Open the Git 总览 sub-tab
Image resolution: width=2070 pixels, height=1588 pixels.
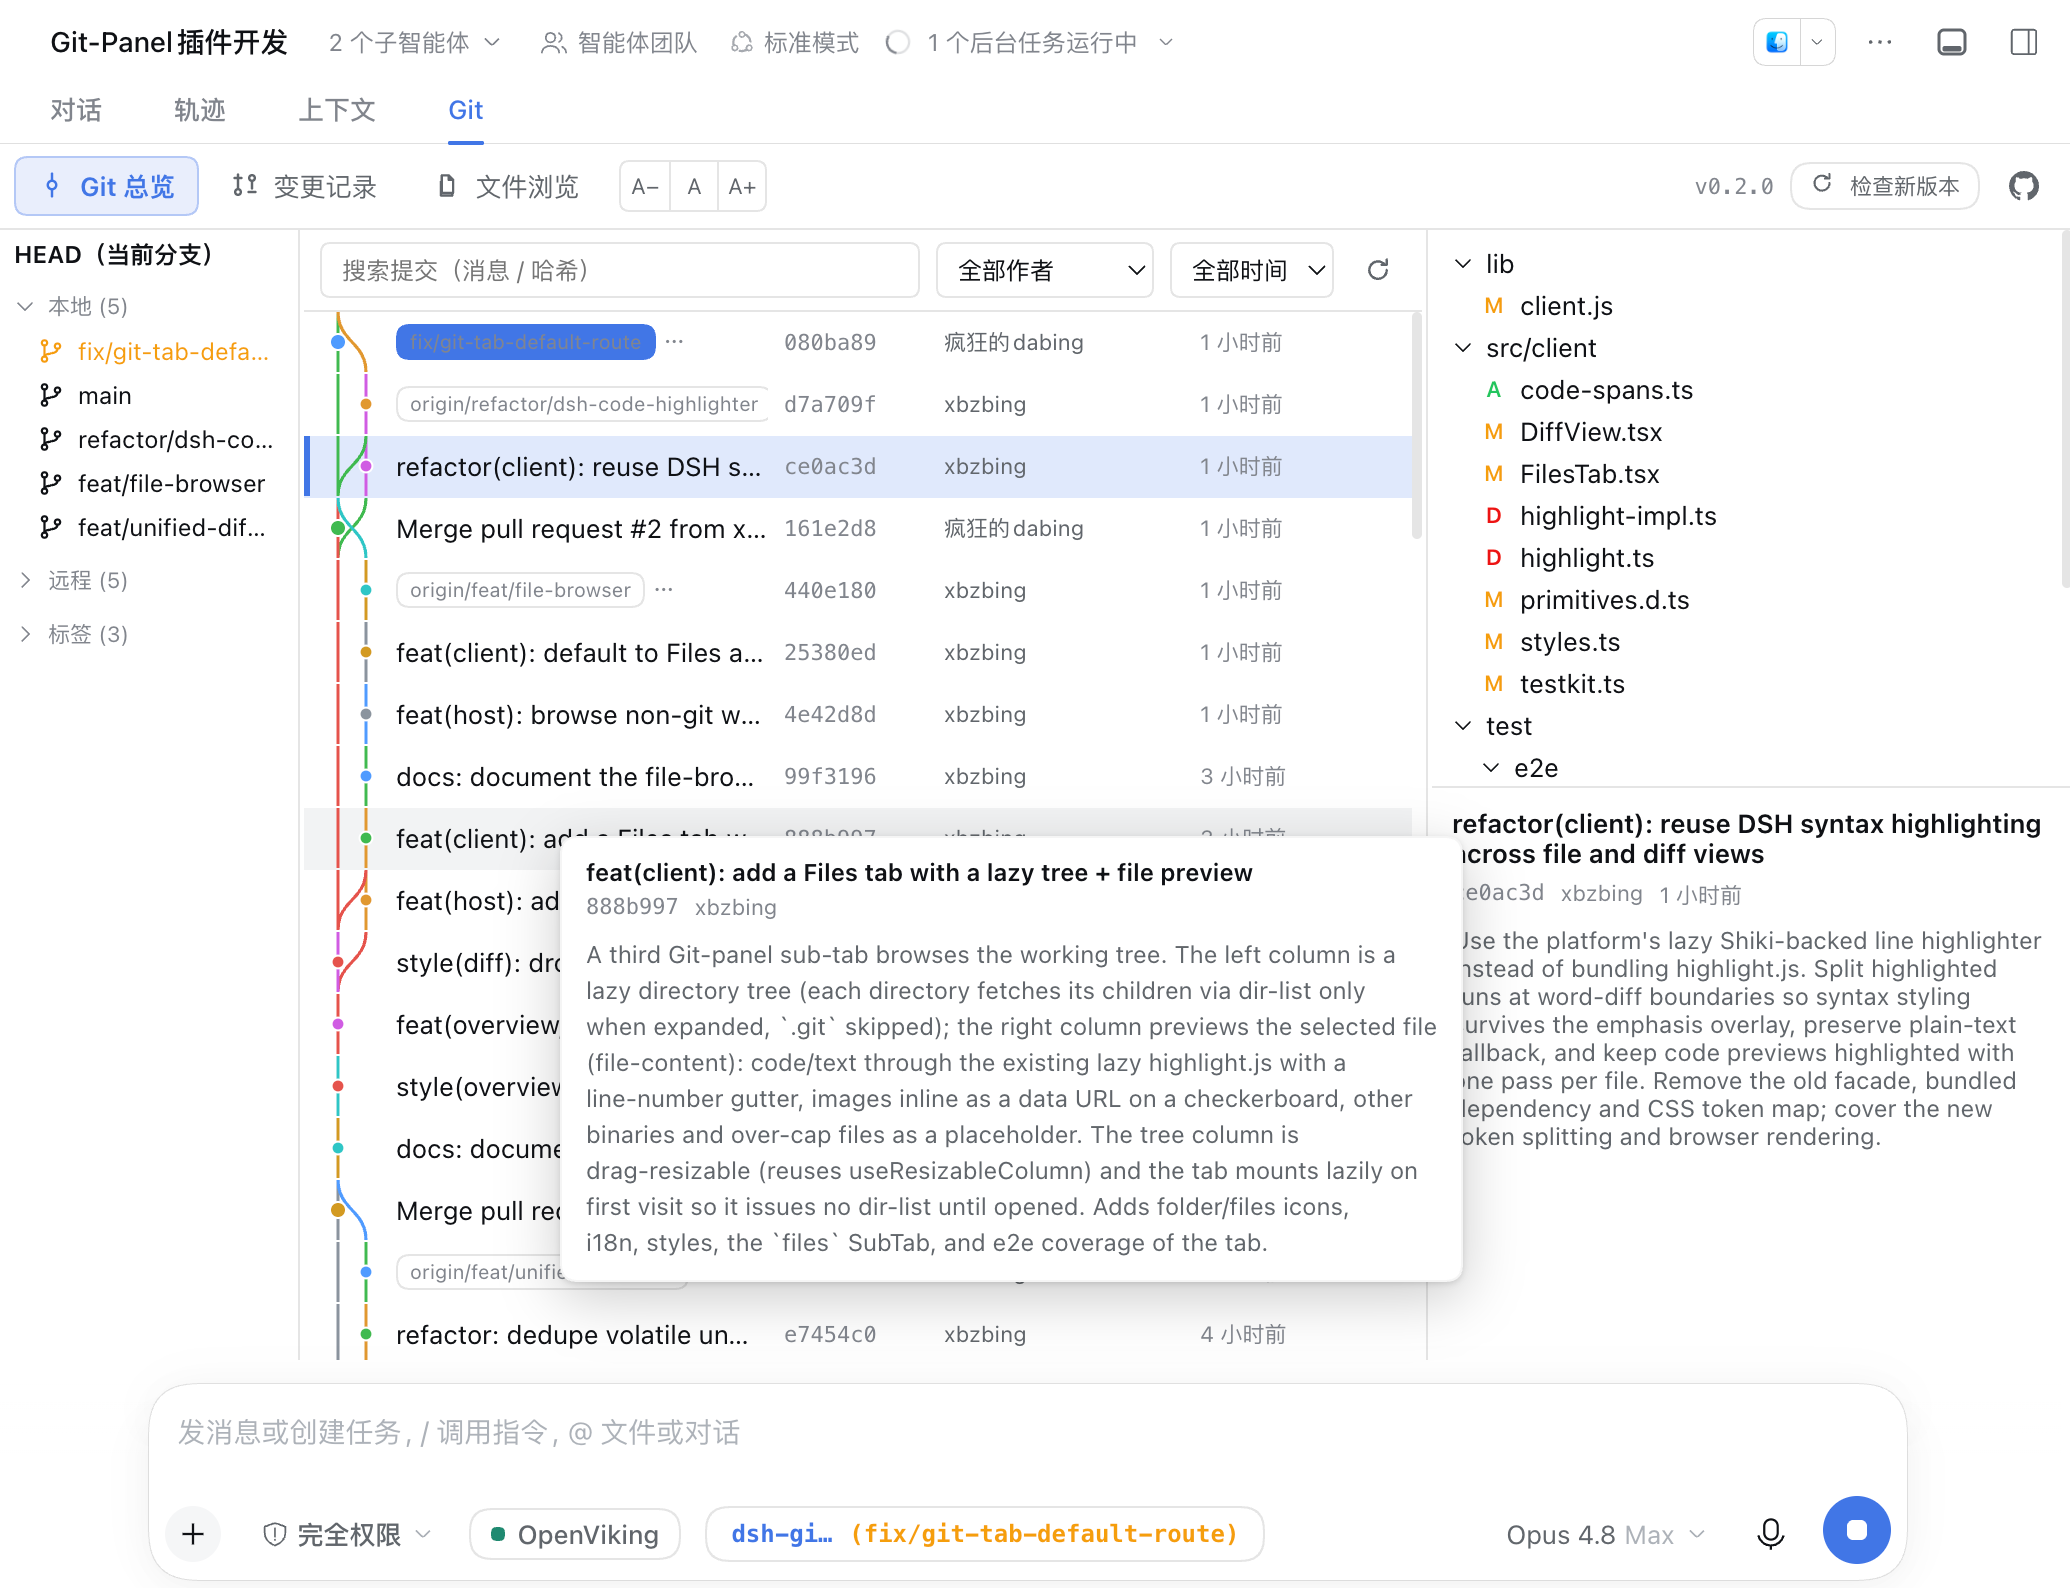[x=107, y=186]
